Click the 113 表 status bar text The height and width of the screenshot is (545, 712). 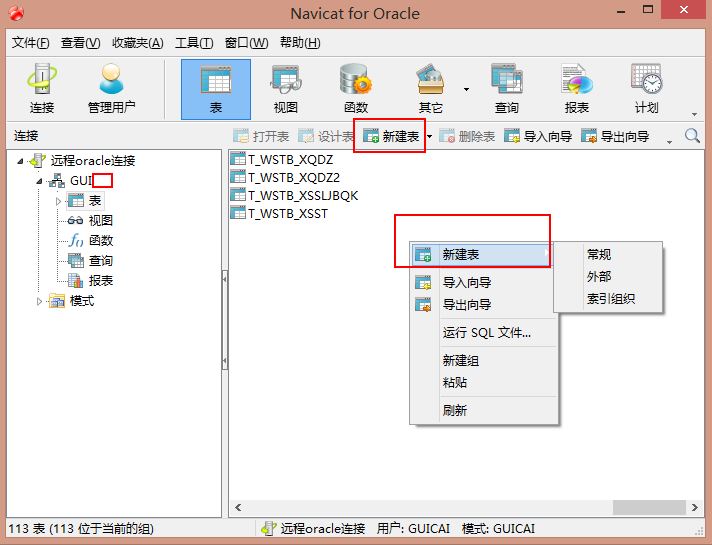click(x=81, y=529)
